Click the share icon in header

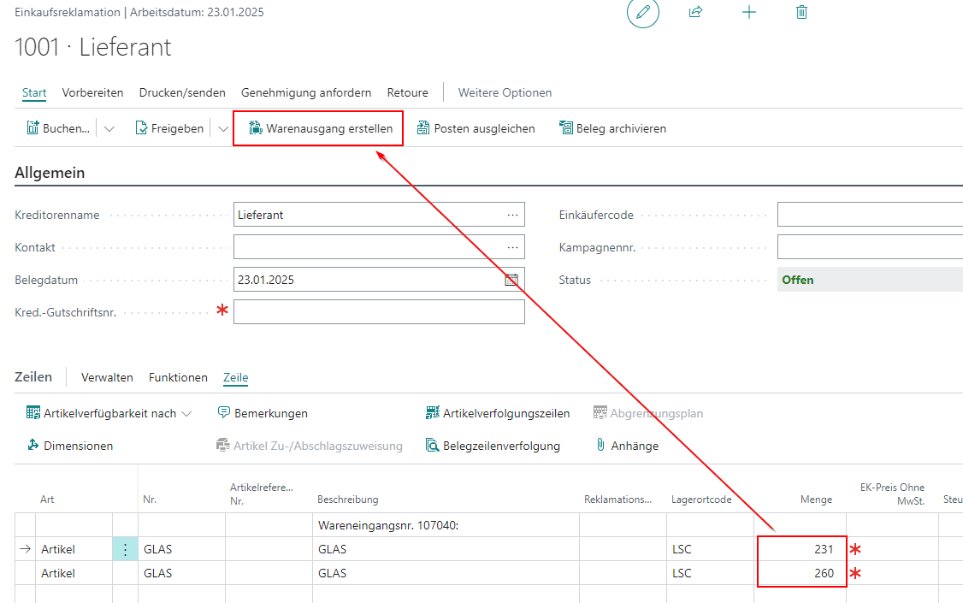click(x=695, y=13)
